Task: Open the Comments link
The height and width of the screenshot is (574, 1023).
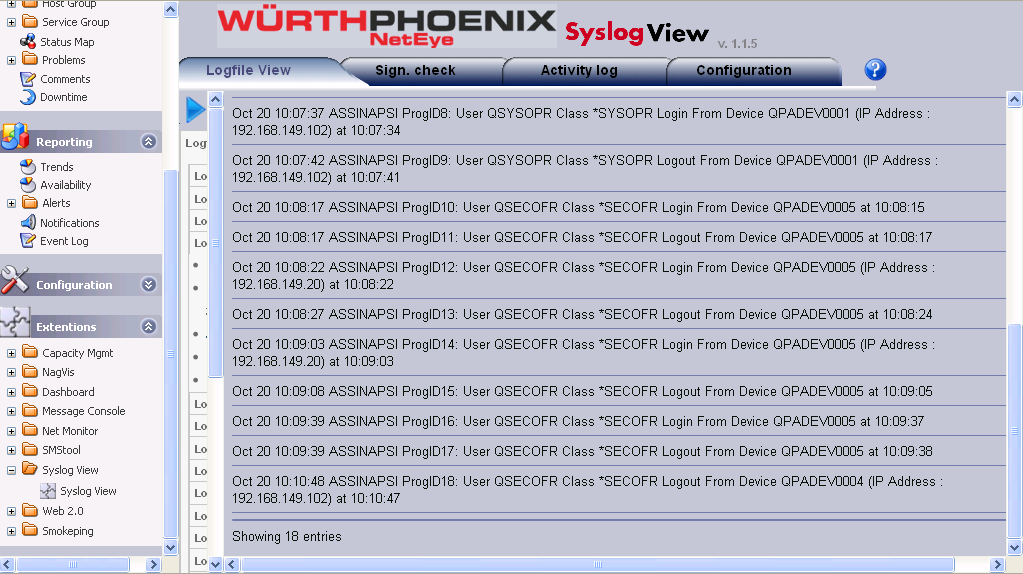Action: coord(65,79)
